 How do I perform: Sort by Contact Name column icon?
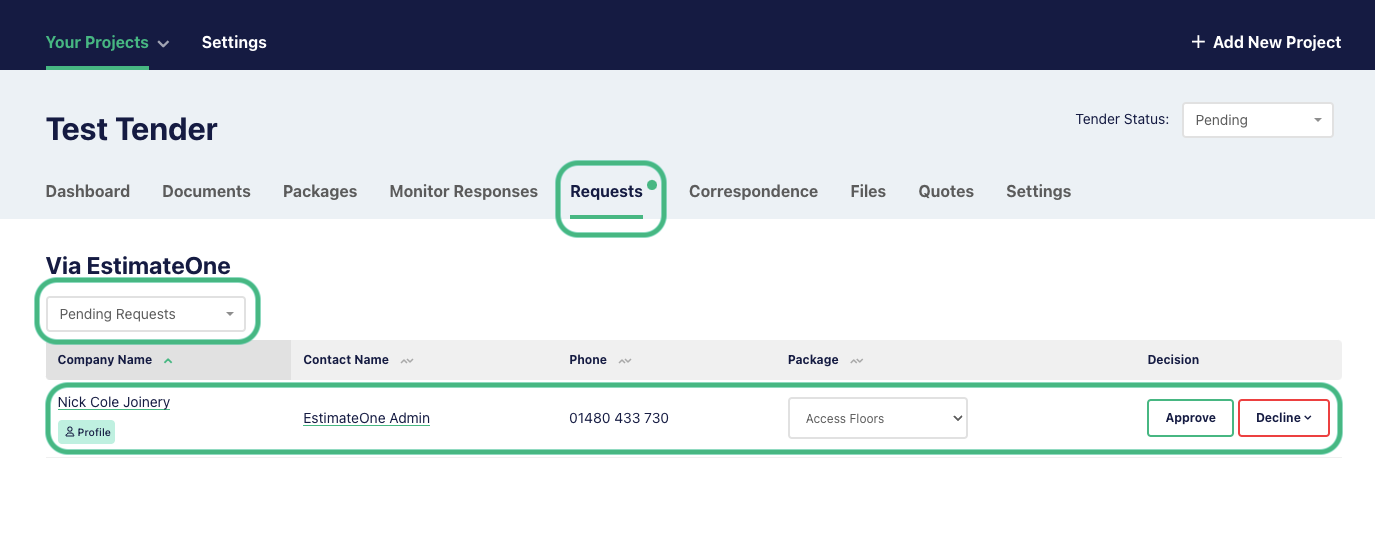(407, 360)
